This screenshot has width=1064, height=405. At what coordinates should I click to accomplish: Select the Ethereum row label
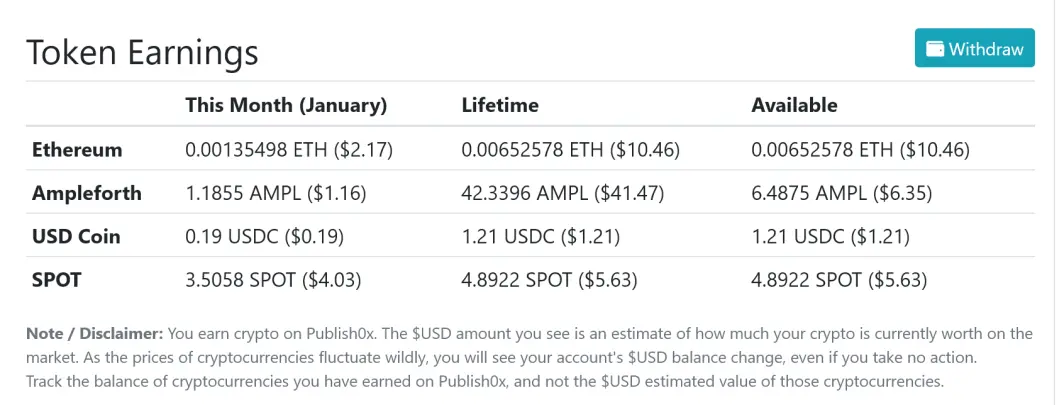(77, 149)
